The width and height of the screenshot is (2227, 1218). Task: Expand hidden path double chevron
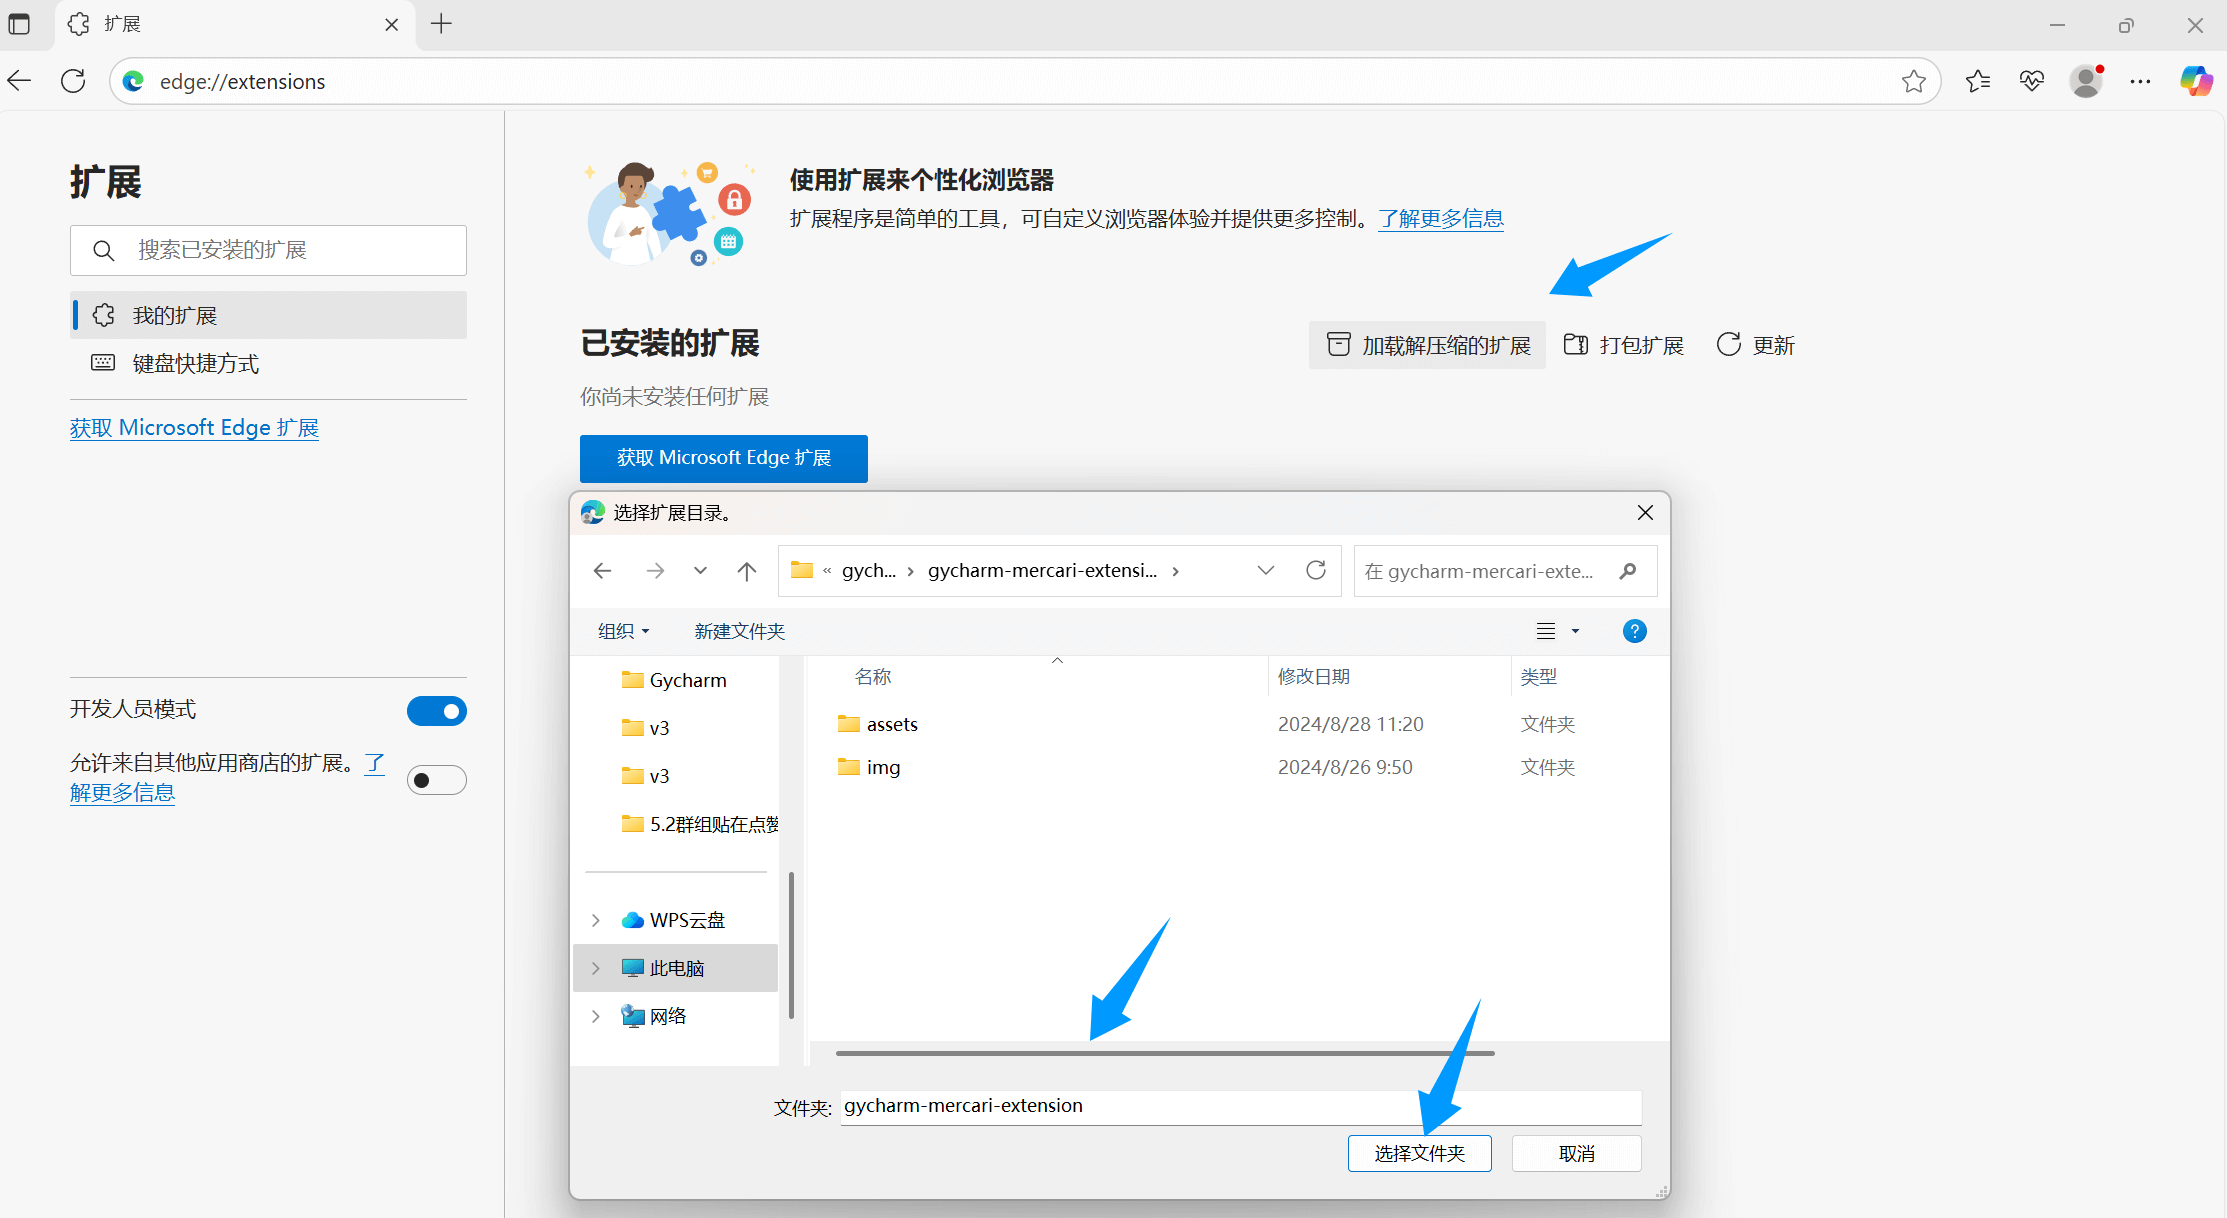pos(827,571)
